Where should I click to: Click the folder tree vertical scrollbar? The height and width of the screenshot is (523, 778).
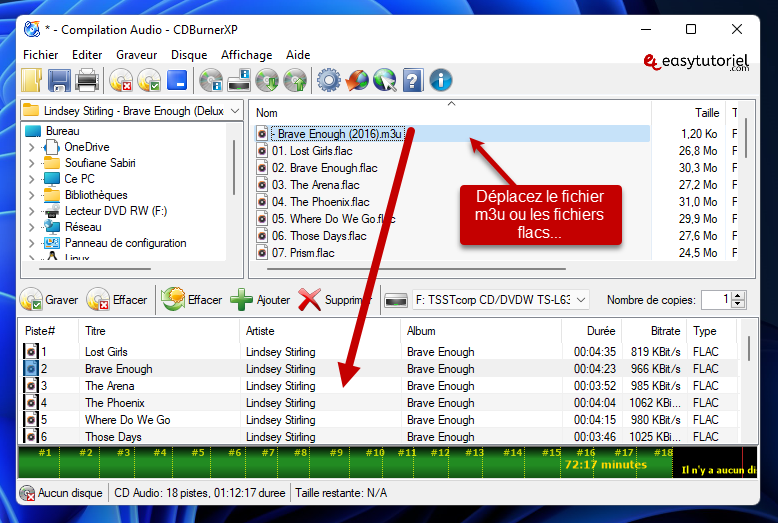coord(234,167)
